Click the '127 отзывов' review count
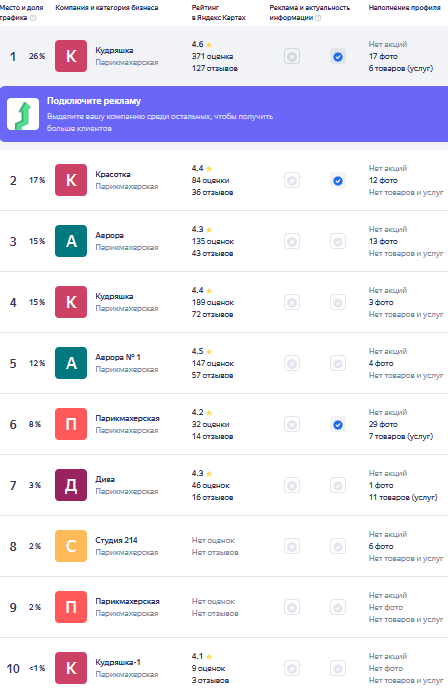The image size is (448, 693). (215, 69)
